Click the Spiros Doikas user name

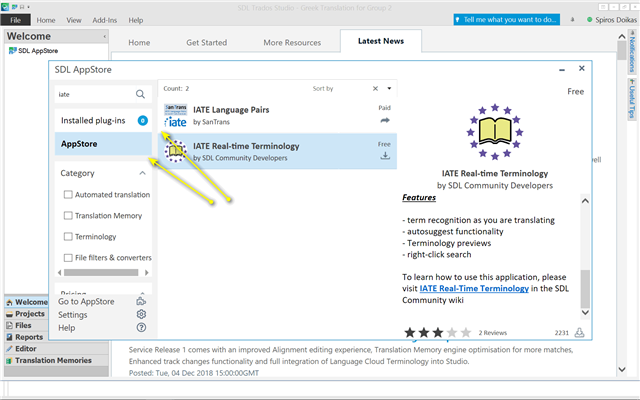coord(616,20)
